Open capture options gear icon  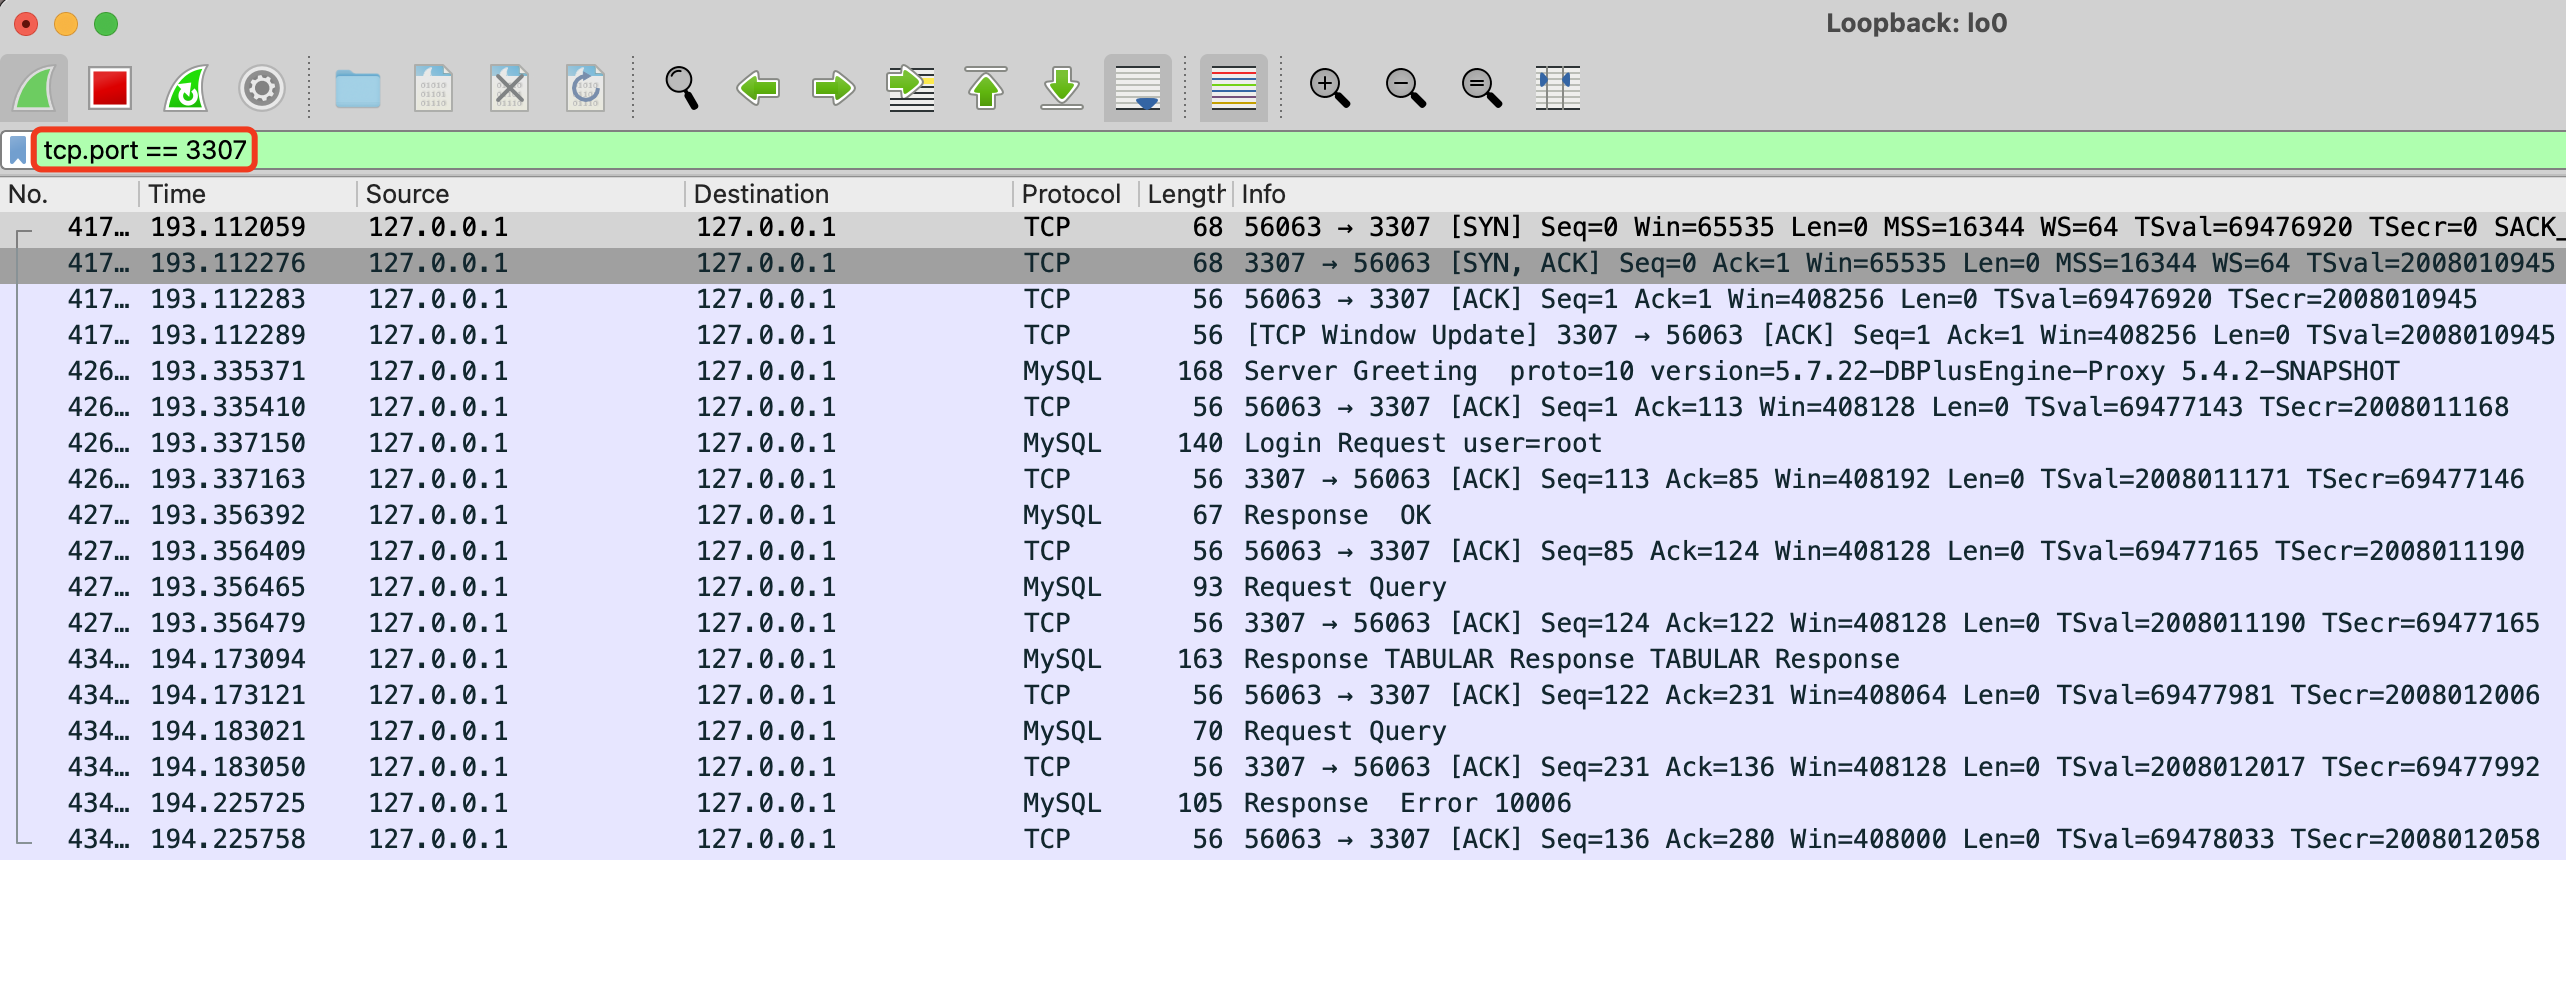click(x=262, y=89)
